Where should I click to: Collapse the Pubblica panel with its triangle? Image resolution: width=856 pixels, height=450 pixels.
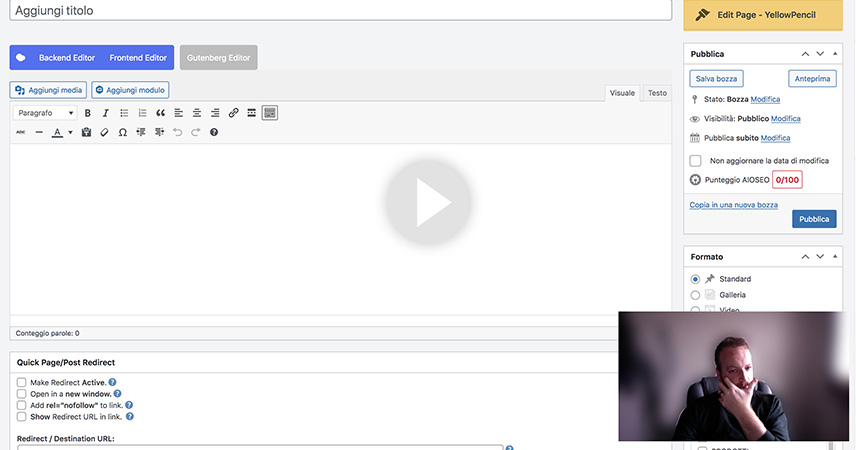point(837,53)
